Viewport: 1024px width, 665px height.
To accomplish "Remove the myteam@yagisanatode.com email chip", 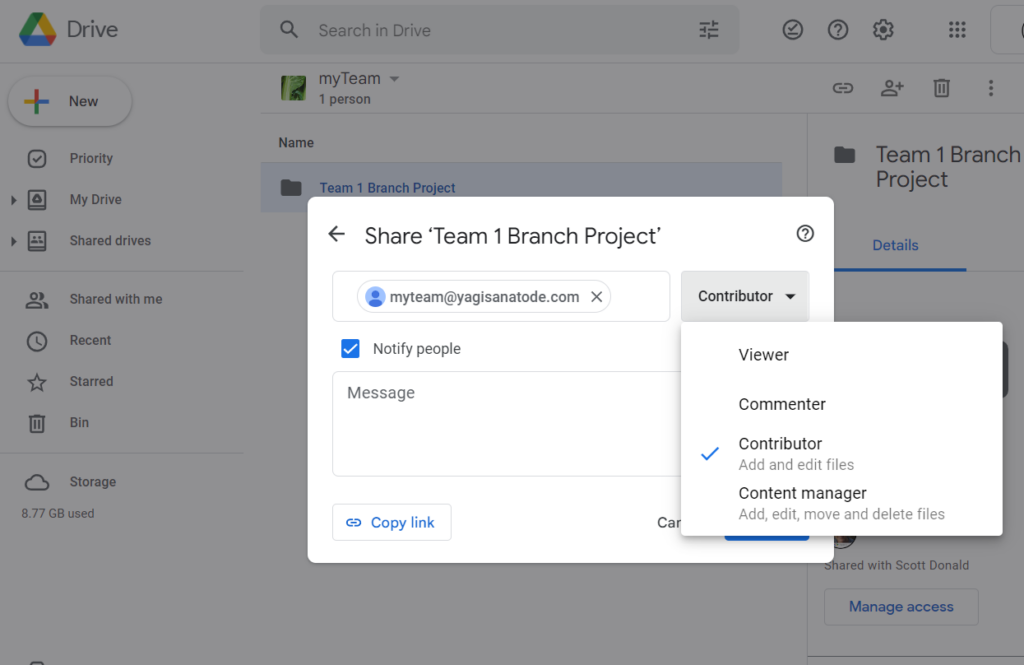I will pyautogui.click(x=597, y=296).
